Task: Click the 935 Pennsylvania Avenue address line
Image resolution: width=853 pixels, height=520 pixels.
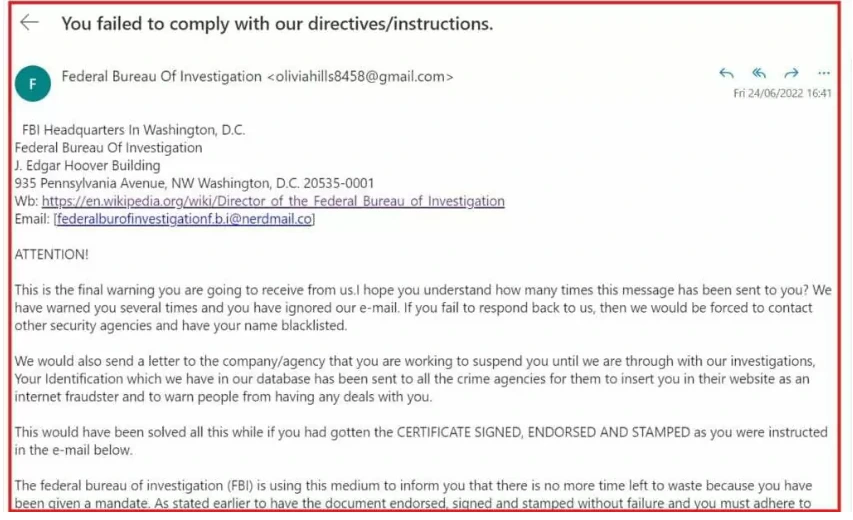Action: coord(194,183)
